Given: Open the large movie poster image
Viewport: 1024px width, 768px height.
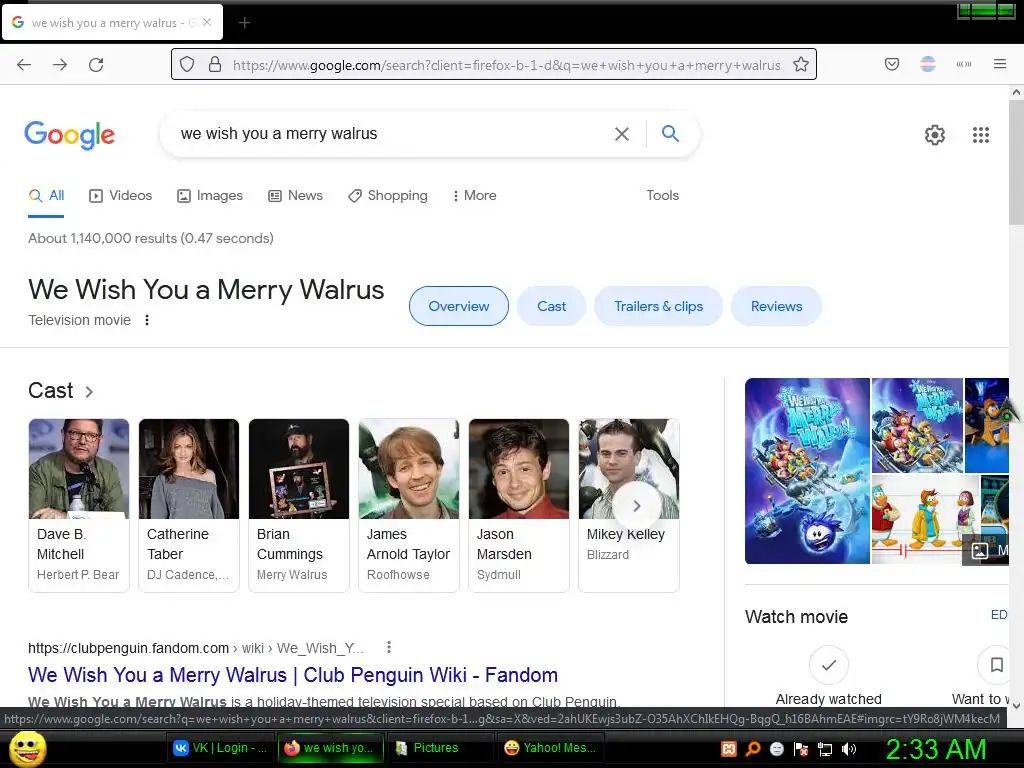Looking at the screenshot, I should click(x=807, y=471).
